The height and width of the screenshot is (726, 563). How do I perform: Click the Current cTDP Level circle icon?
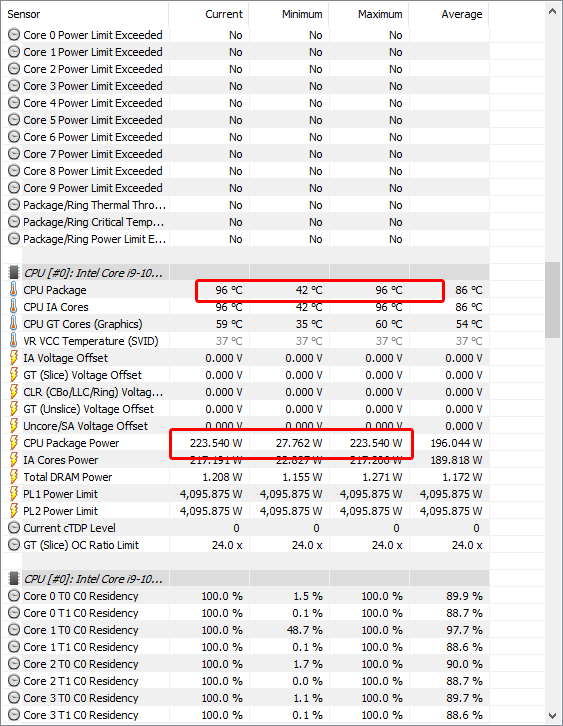[x=14, y=528]
